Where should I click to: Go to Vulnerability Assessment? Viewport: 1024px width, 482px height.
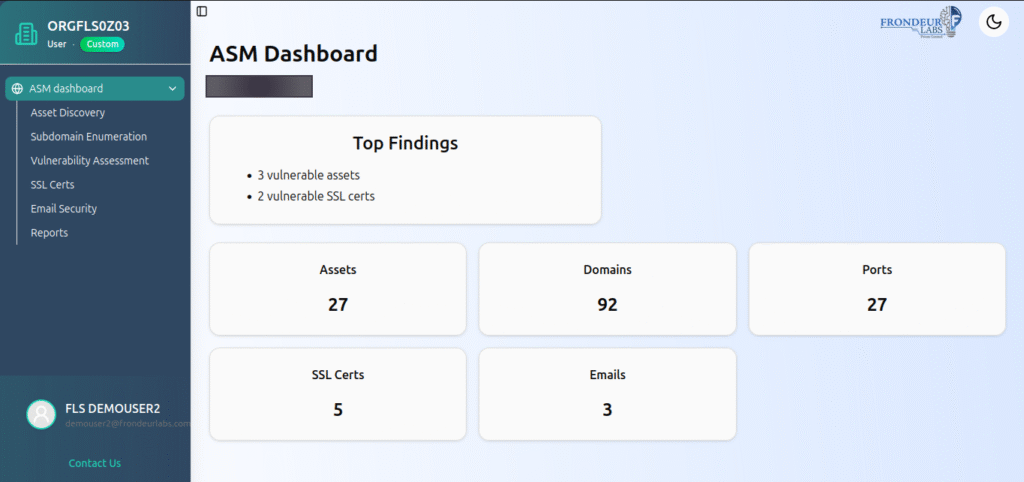point(89,161)
